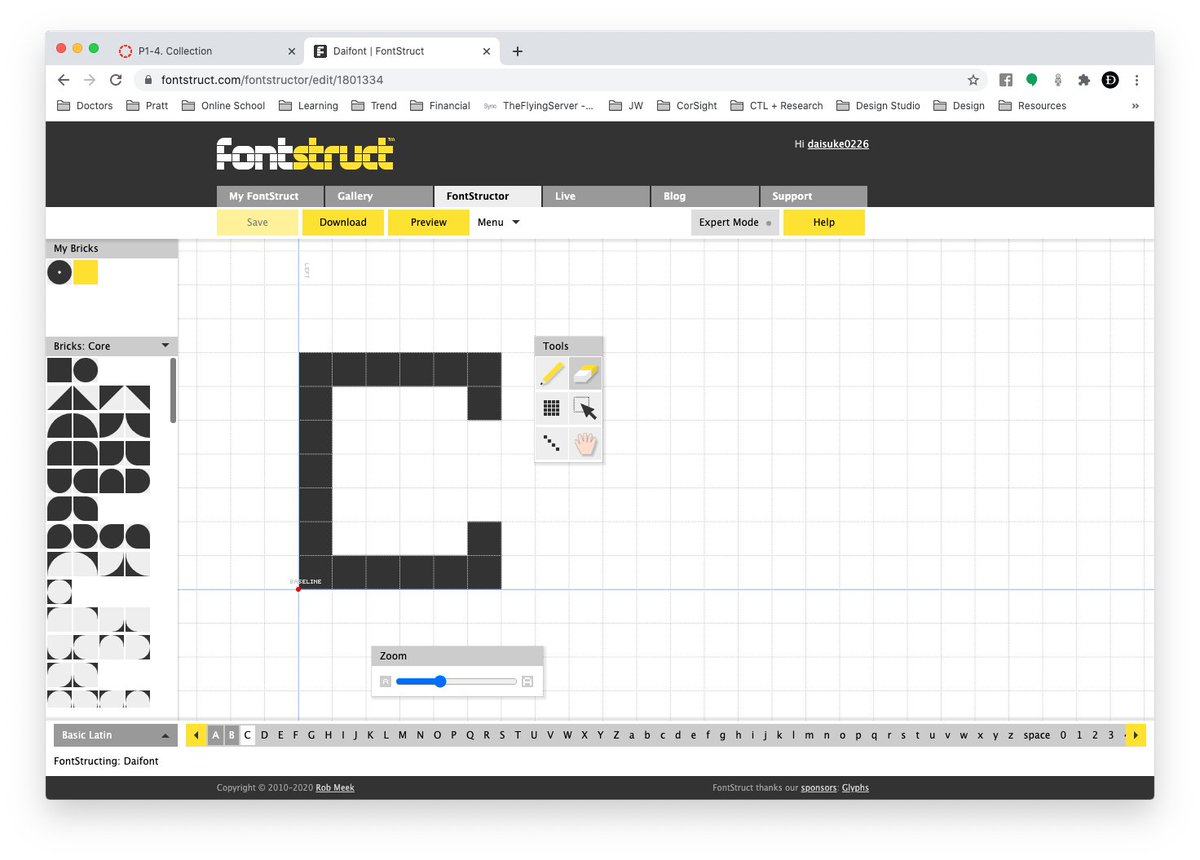Reload the FontStruct page
The image size is (1200, 860).
(x=116, y=80)
